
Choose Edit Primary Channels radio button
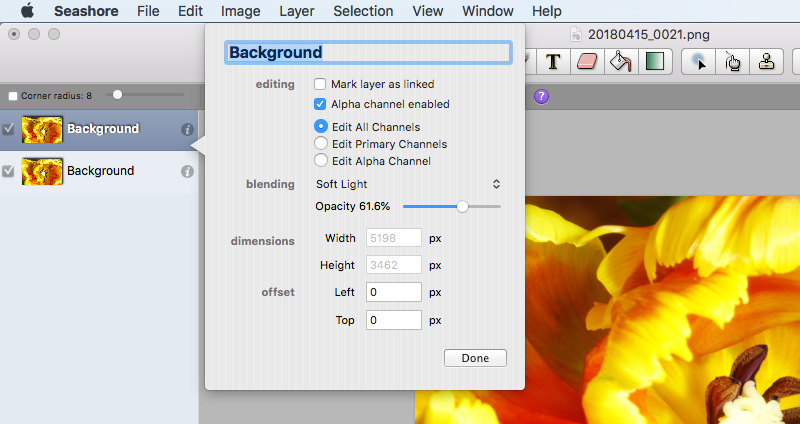click(x=320, y=144)
